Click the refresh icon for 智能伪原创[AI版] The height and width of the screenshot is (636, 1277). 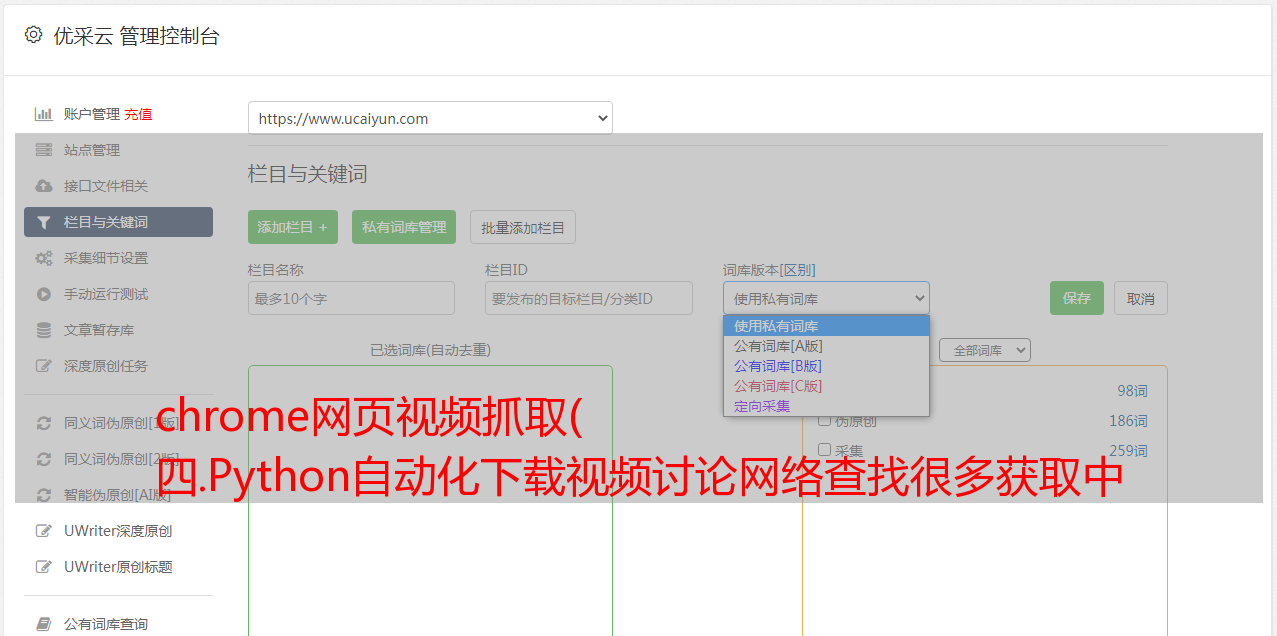(43, 495)
